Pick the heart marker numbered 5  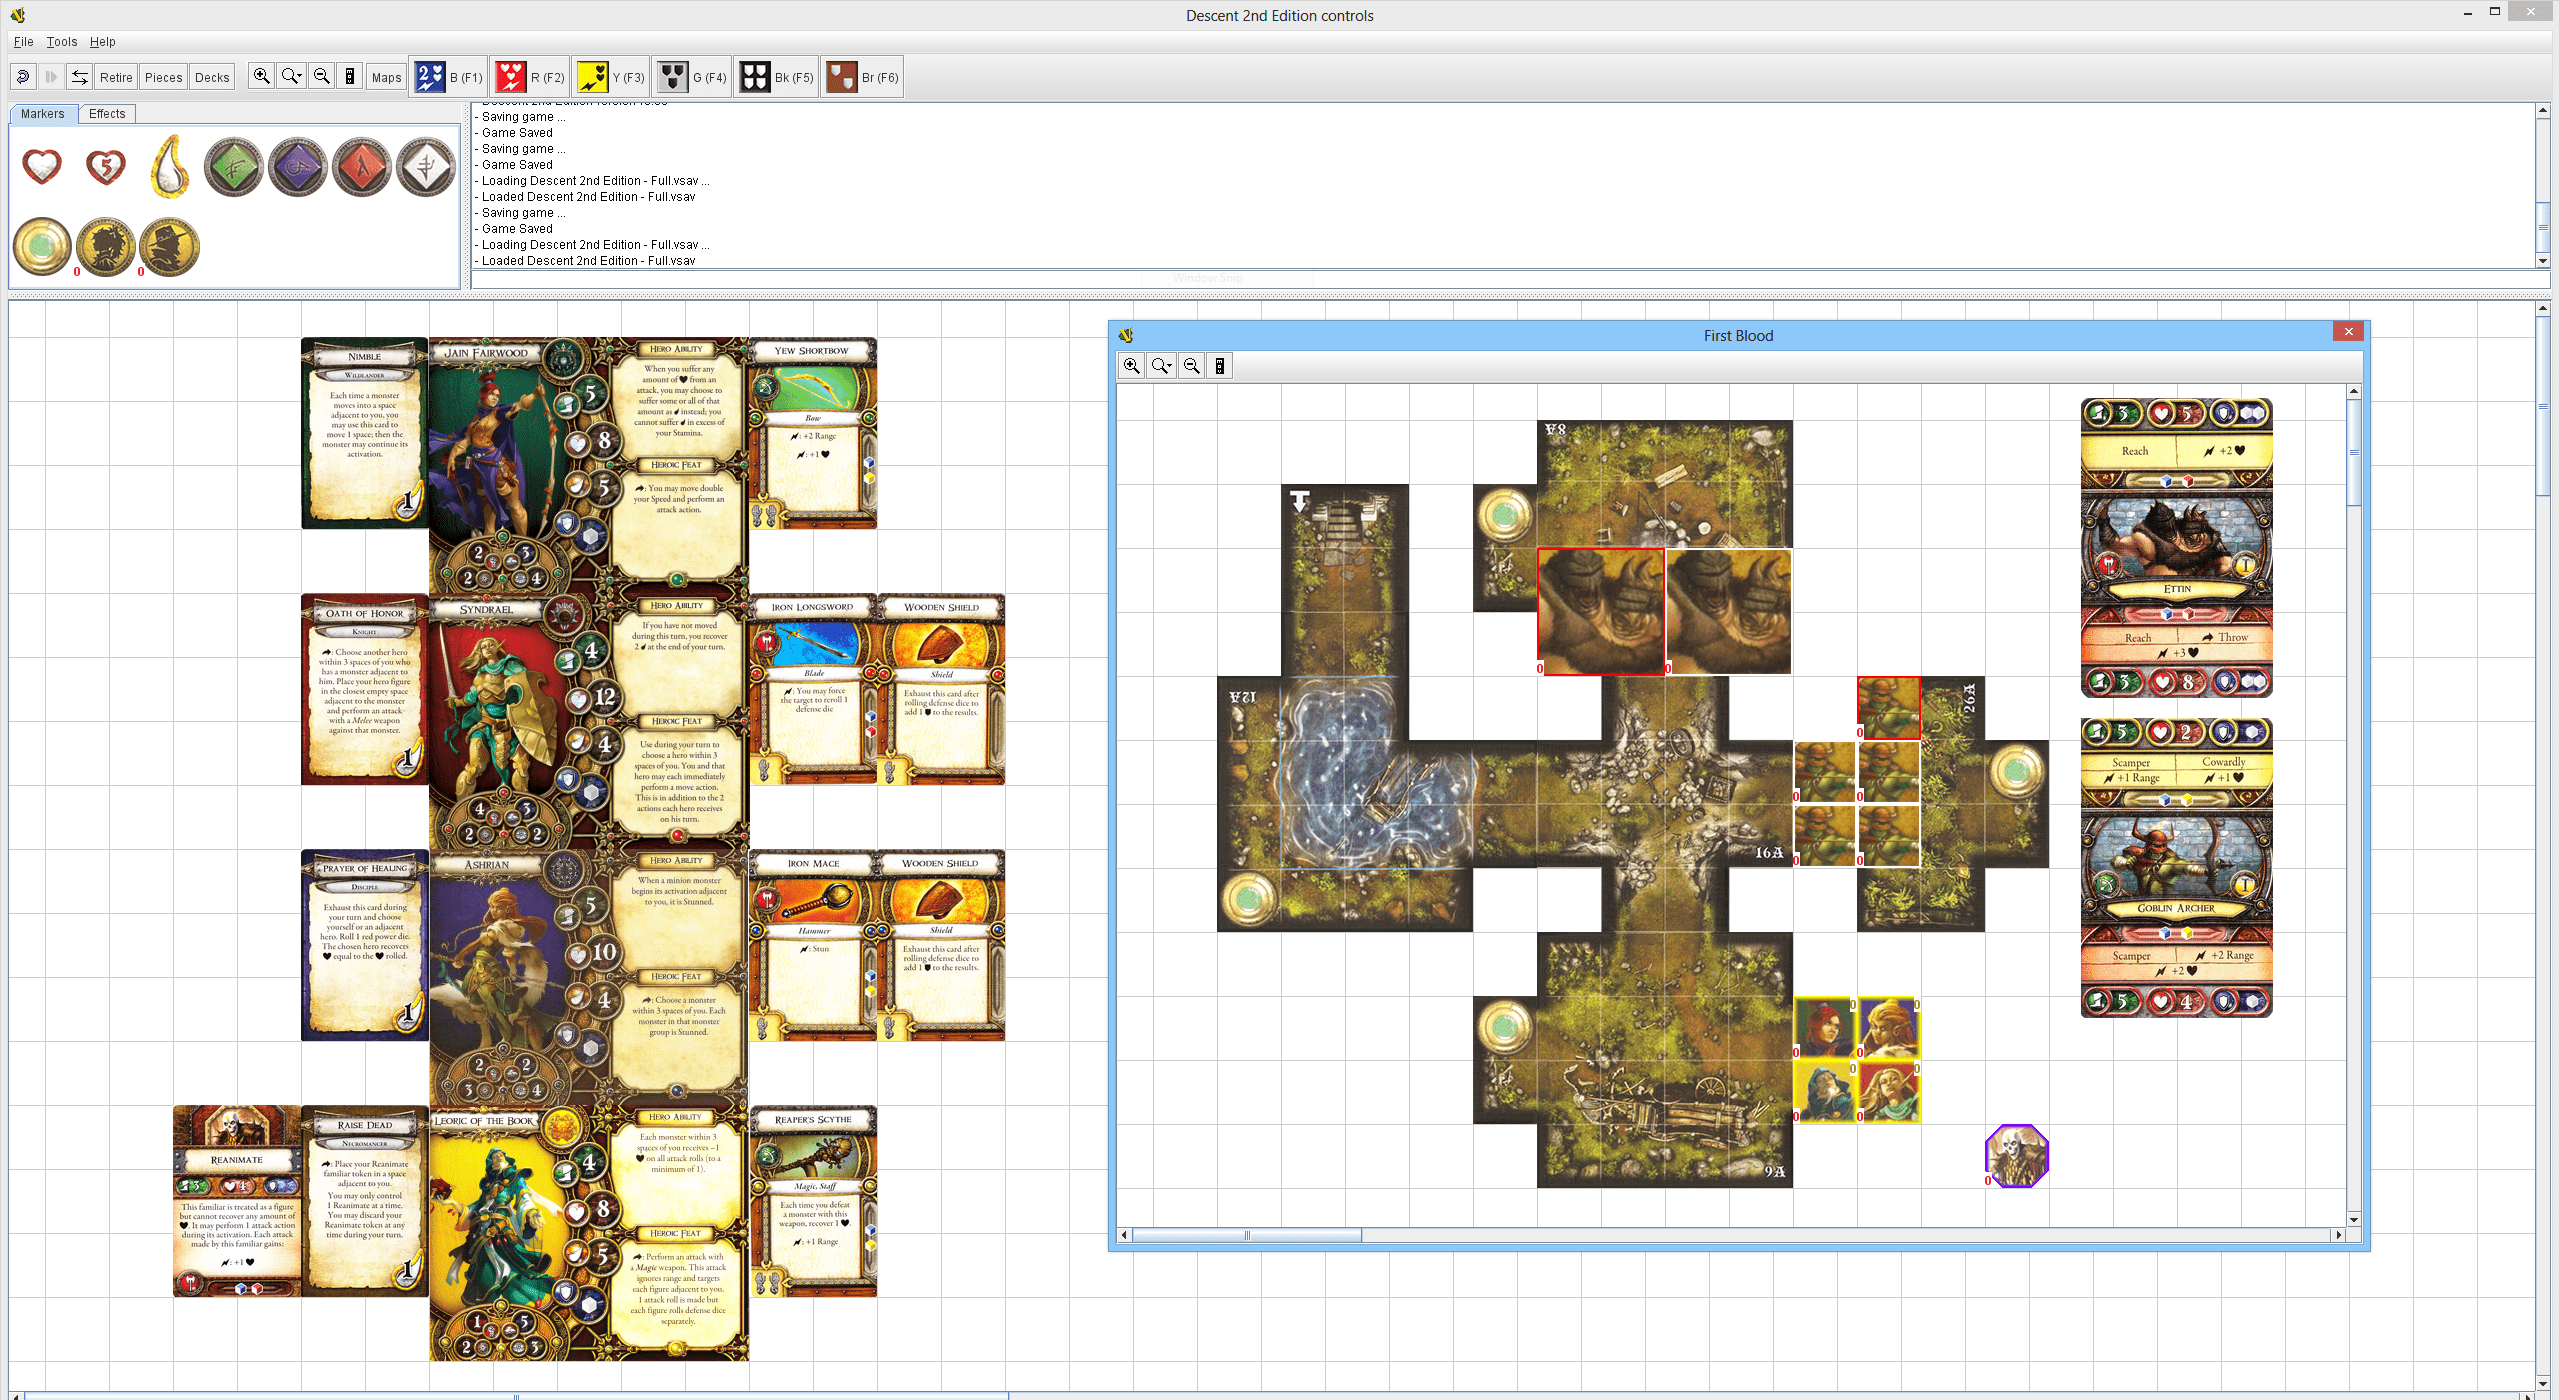pyautogui.click(x=106, y=166)
